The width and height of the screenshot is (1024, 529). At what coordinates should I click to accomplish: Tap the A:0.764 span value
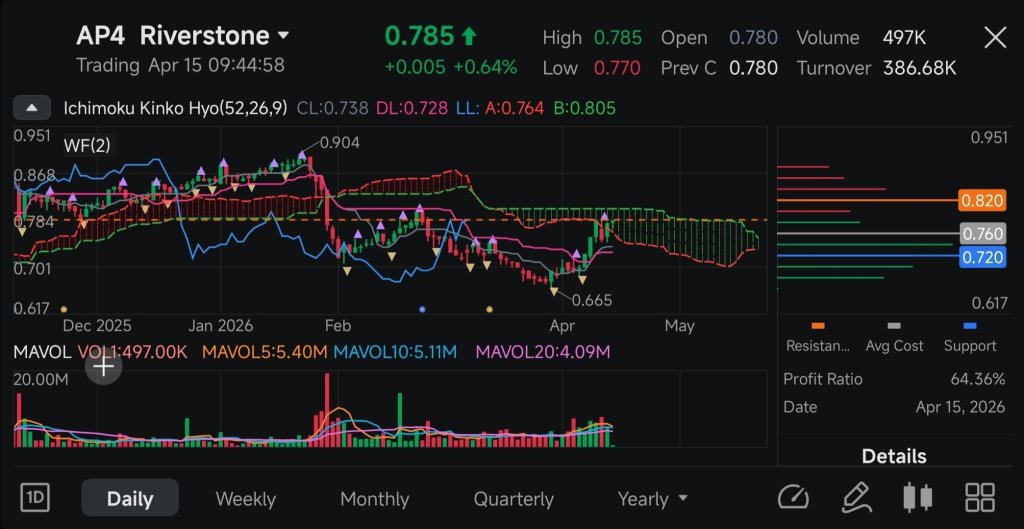pyautogui.click(x=514, y=108)
